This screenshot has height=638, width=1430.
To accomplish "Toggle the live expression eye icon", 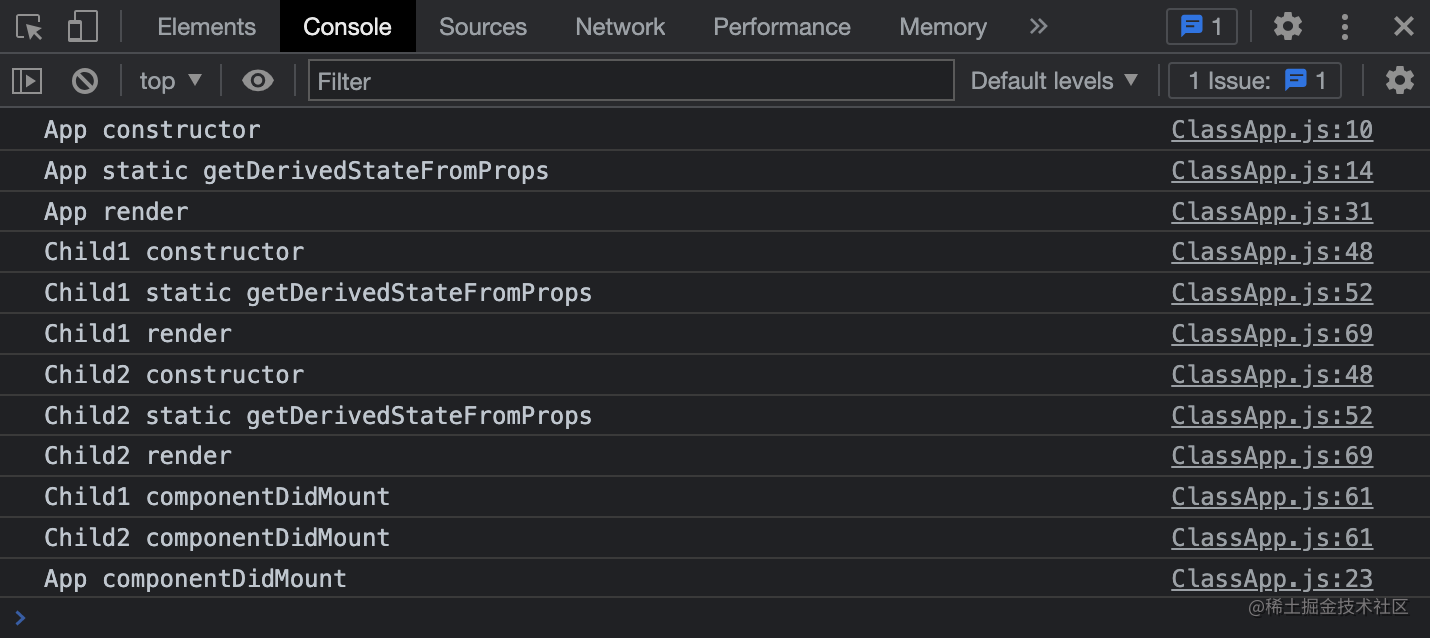I will tap(258, 81).
